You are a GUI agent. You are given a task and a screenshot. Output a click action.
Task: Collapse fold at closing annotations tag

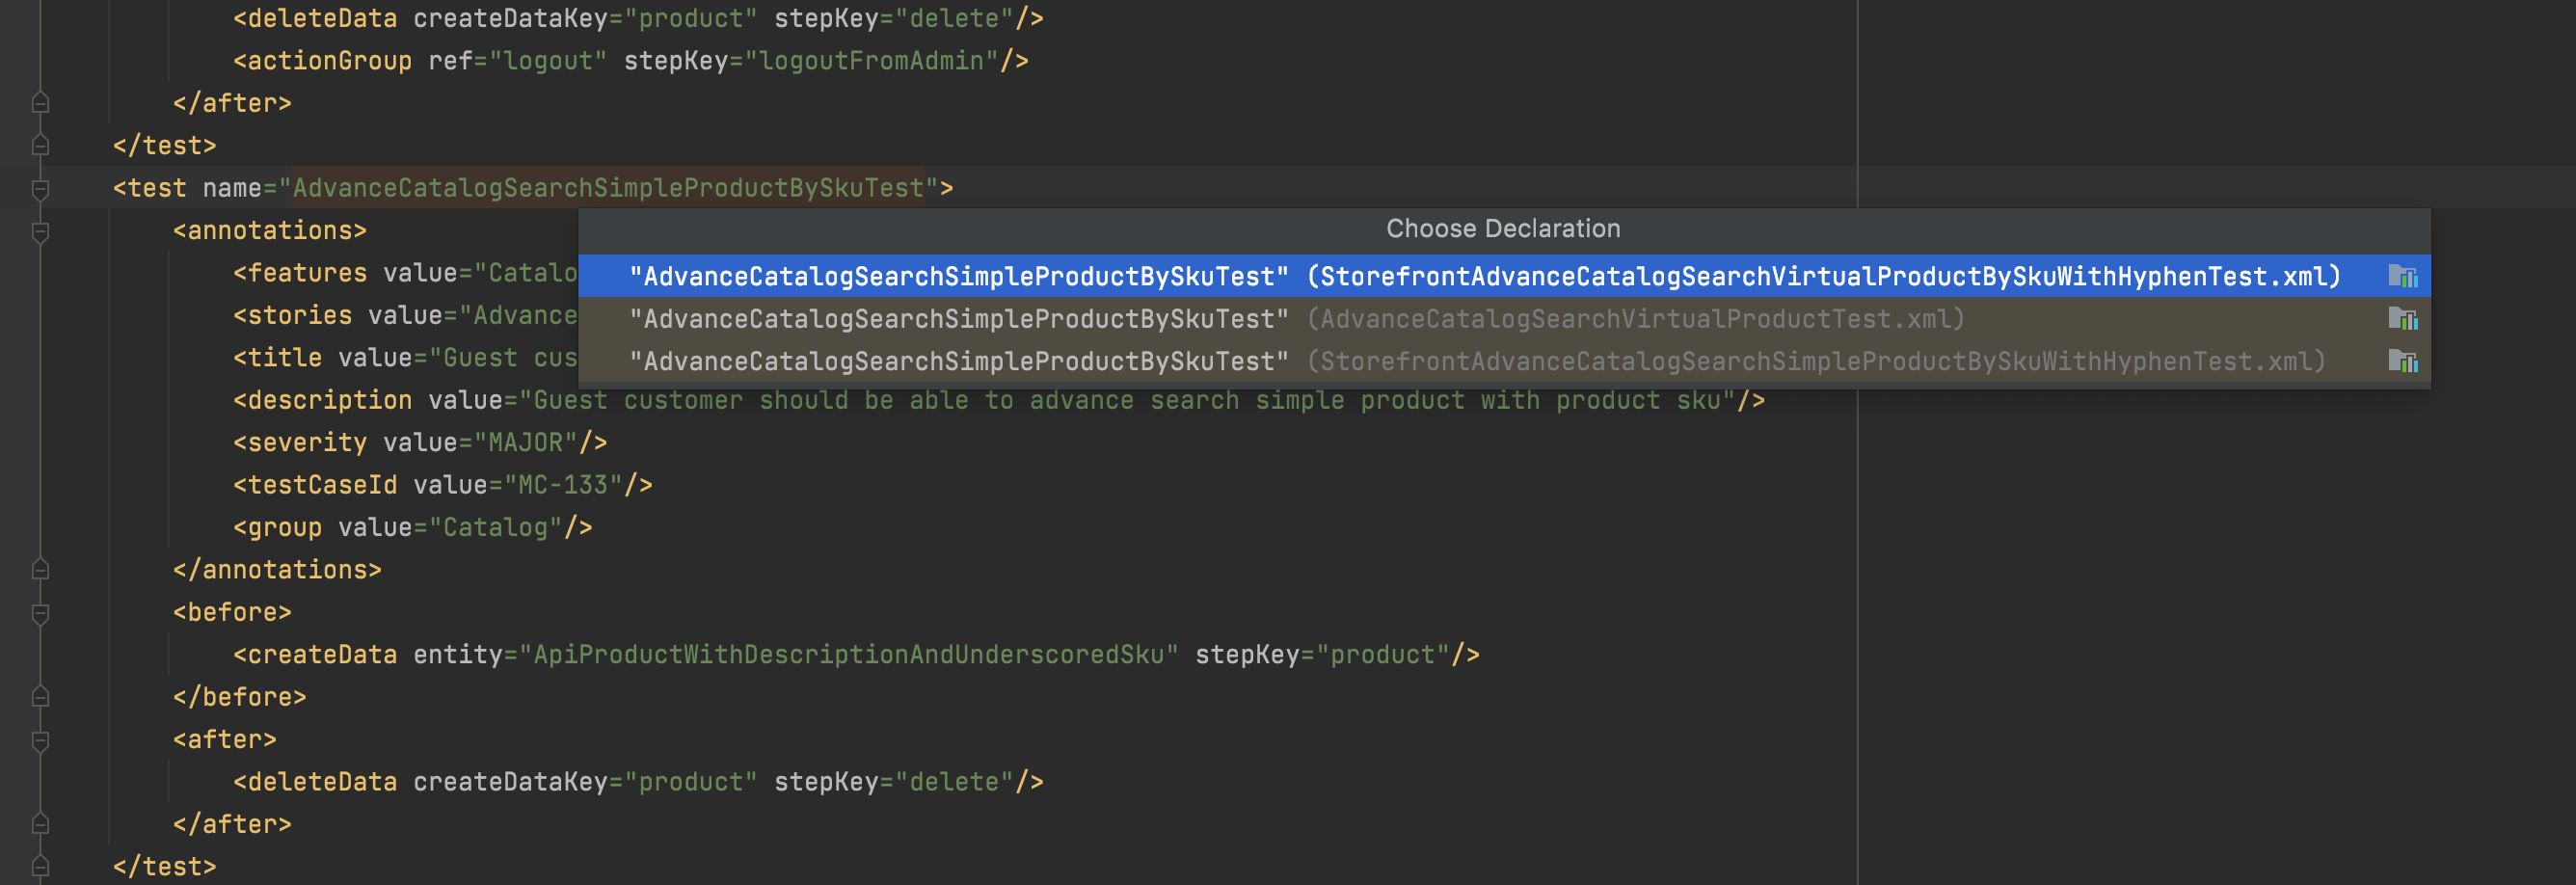(x=40, y=569)
